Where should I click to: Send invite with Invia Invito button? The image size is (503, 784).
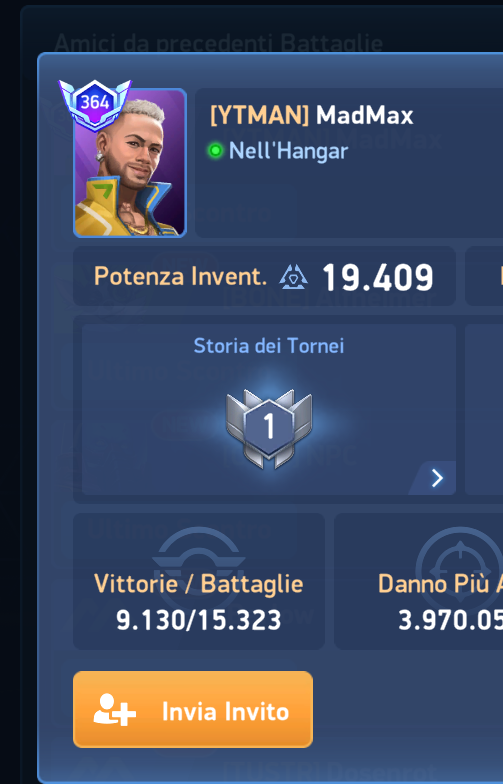[193, 710]
